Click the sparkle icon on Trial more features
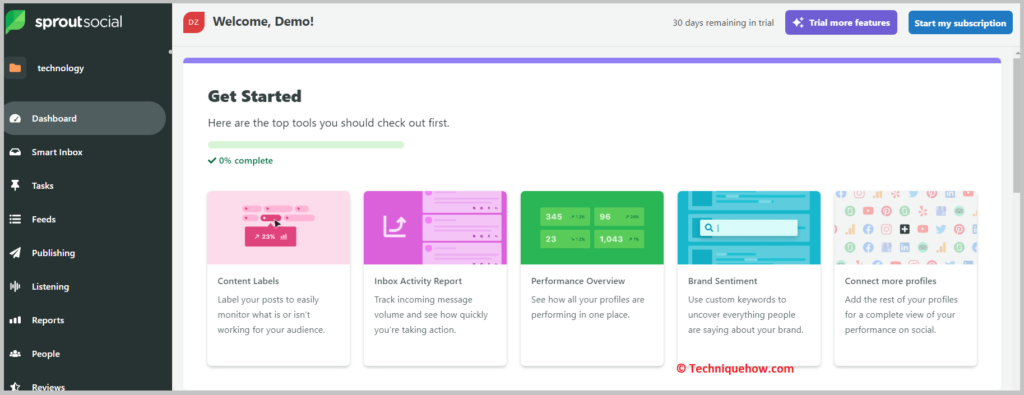Image resolution: width=1024 pixels, height=395 pixels. click(797, 23)
